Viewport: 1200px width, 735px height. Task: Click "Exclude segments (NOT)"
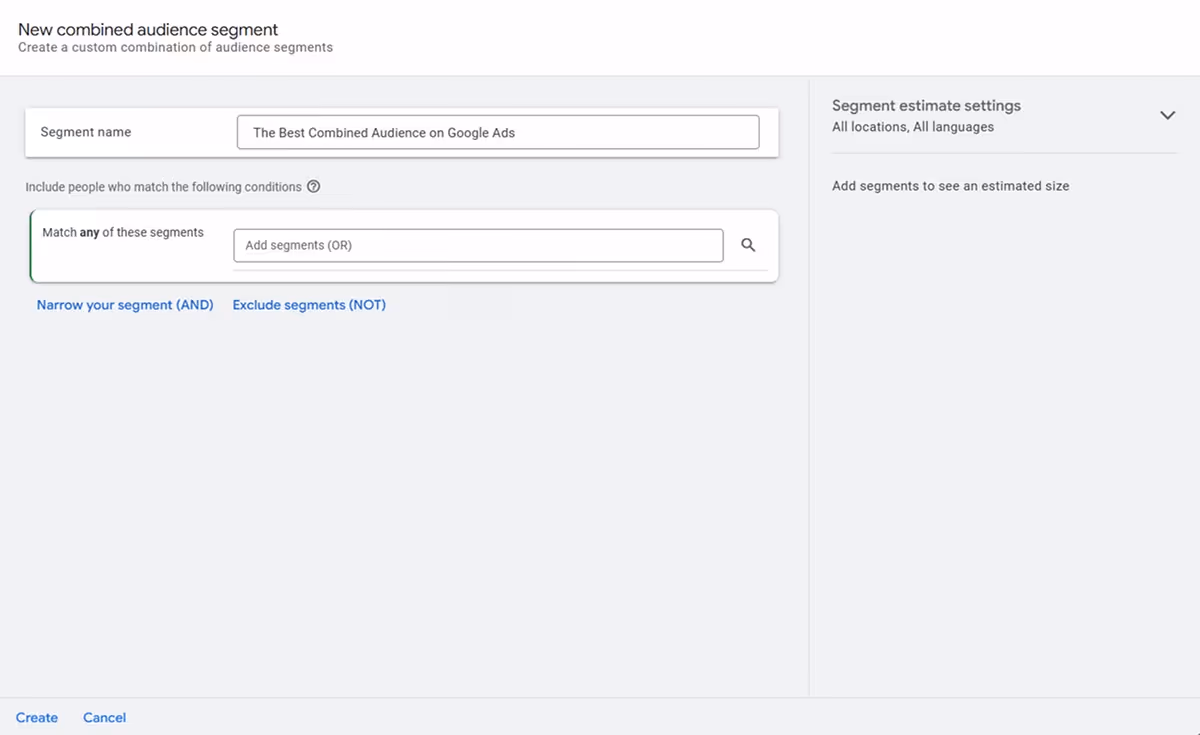pyautogui.click(x=308, y=304)
